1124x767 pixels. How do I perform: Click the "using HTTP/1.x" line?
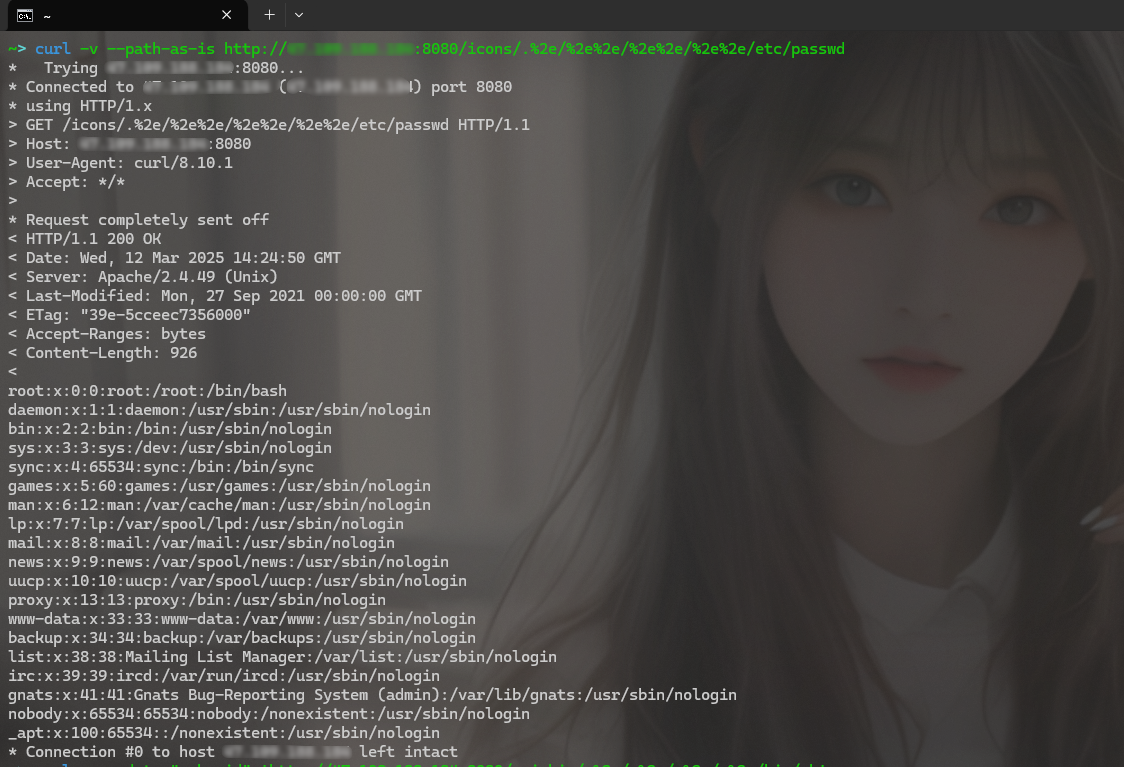80,106
